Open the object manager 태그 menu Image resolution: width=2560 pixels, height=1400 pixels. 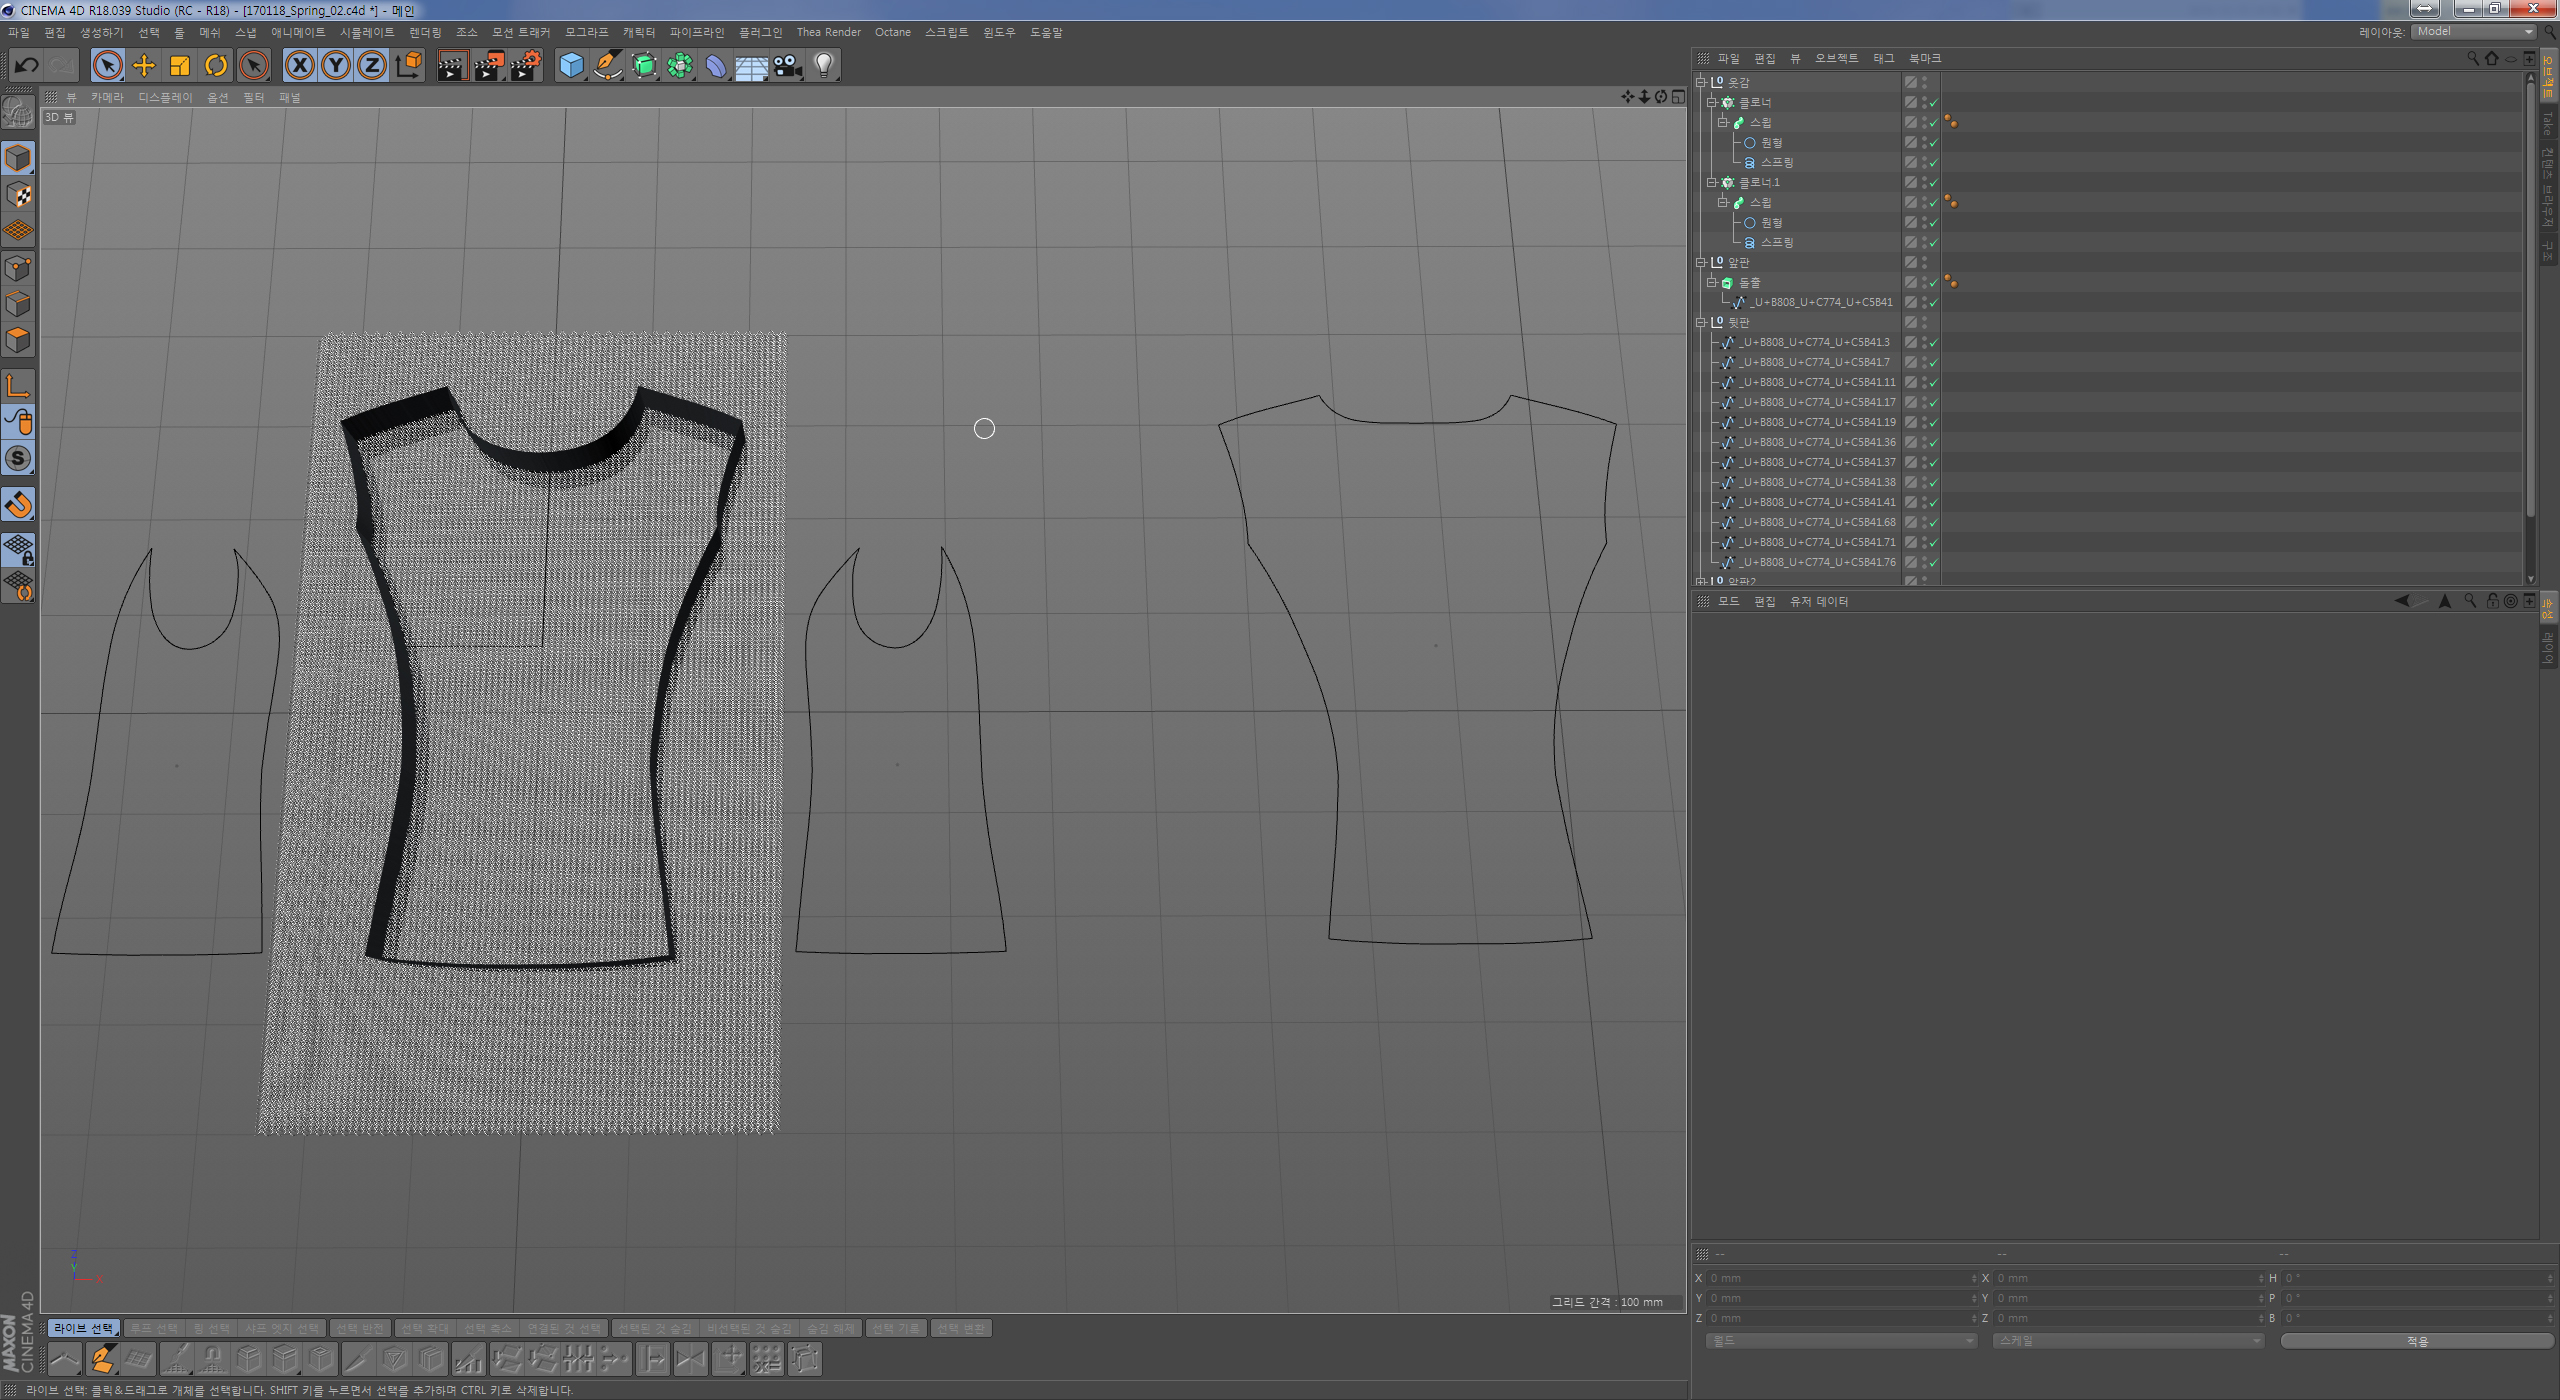[x=1884, y=58]
